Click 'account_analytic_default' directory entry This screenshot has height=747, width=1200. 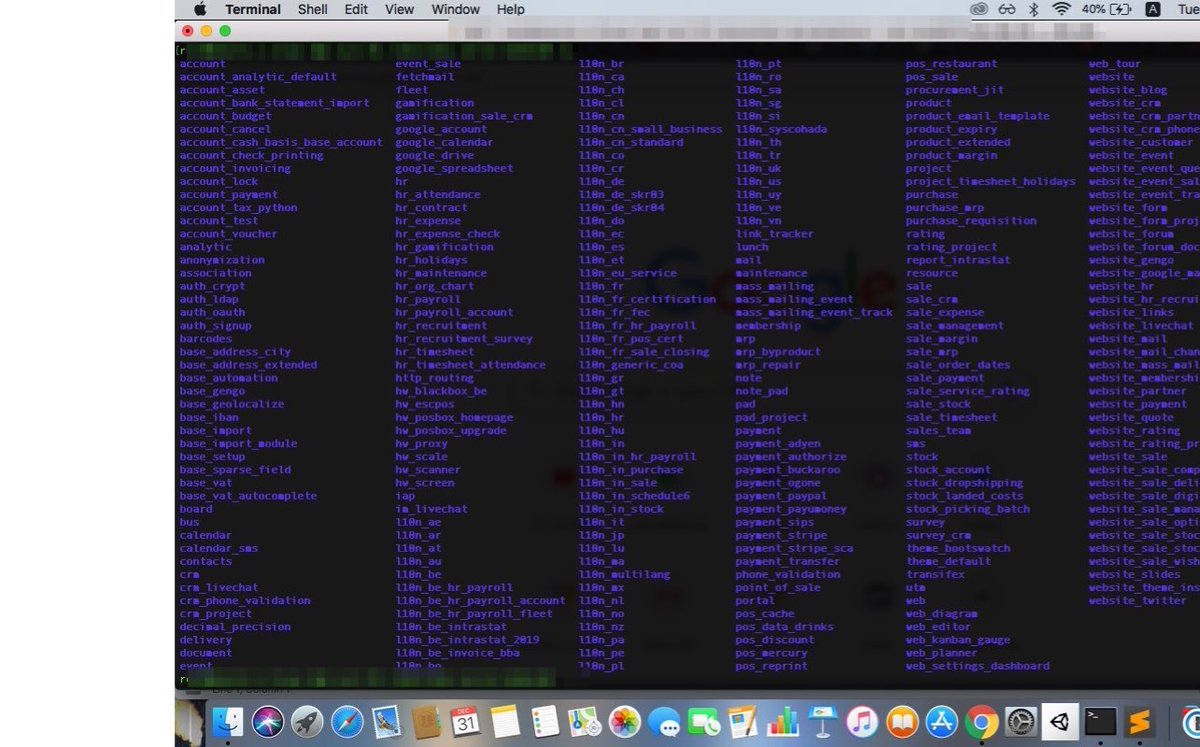258,77
